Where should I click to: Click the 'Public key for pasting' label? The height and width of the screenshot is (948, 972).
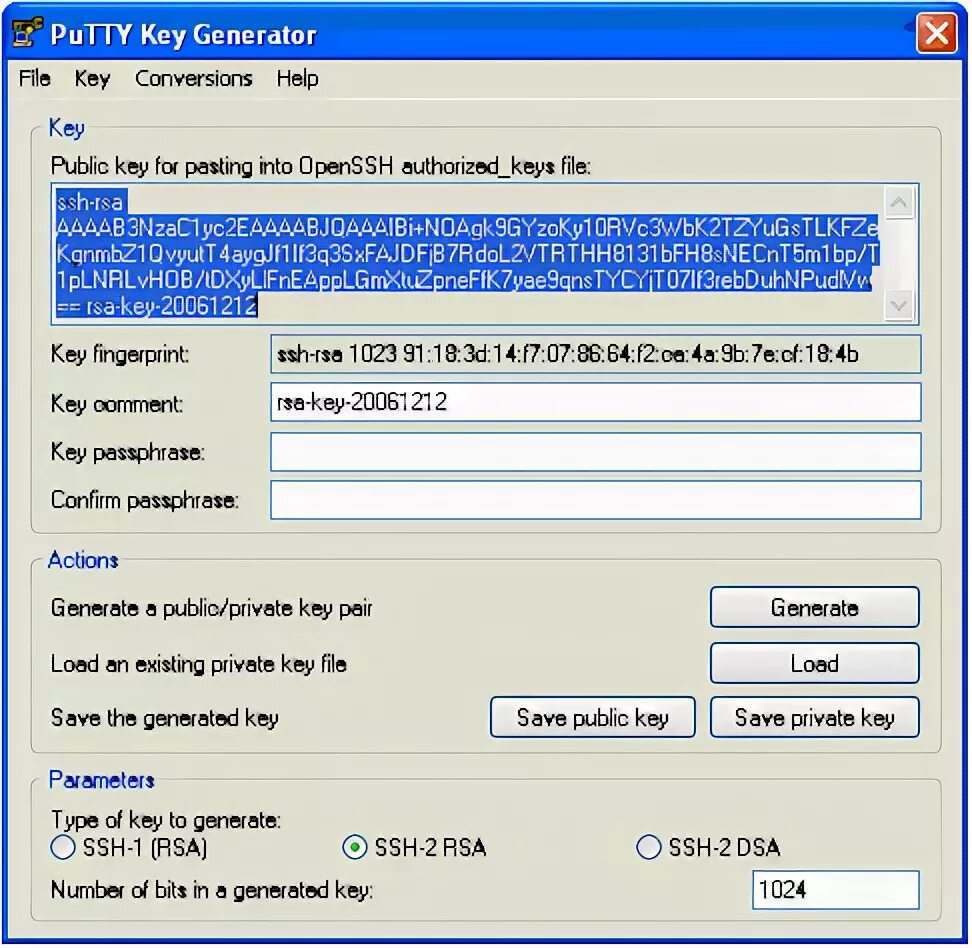(x=320, y=166)
